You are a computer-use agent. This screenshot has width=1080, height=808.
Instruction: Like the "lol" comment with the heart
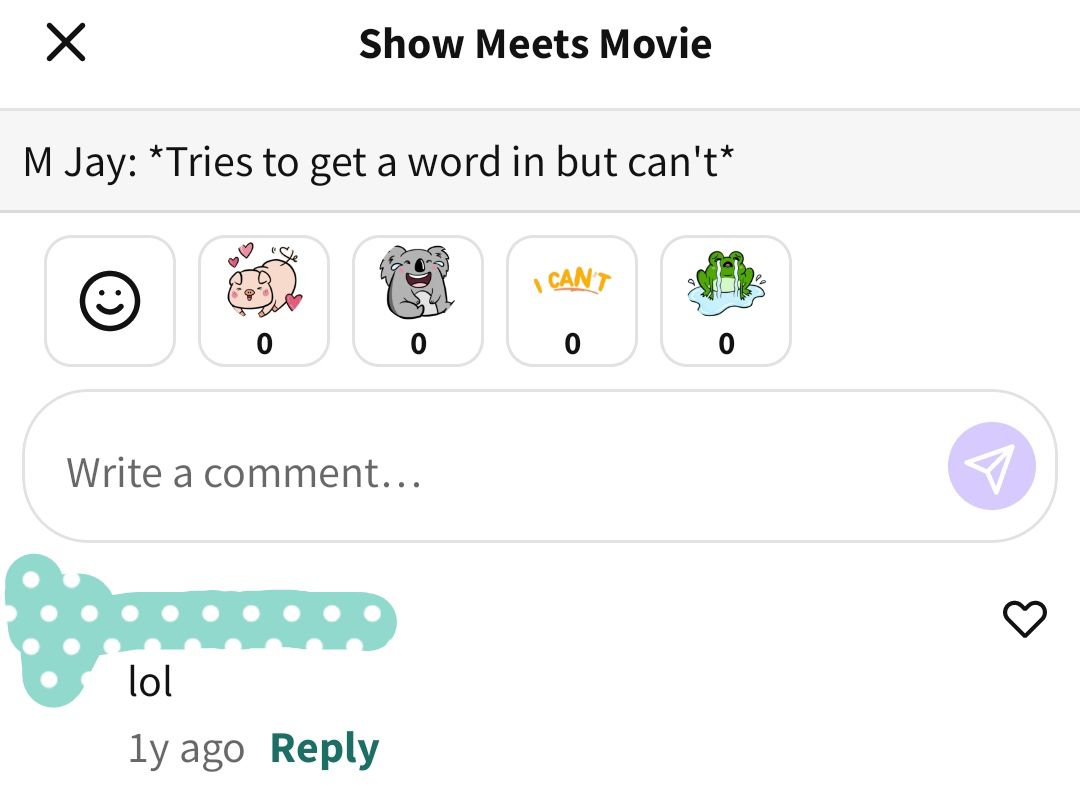(x=1024, y=618)
